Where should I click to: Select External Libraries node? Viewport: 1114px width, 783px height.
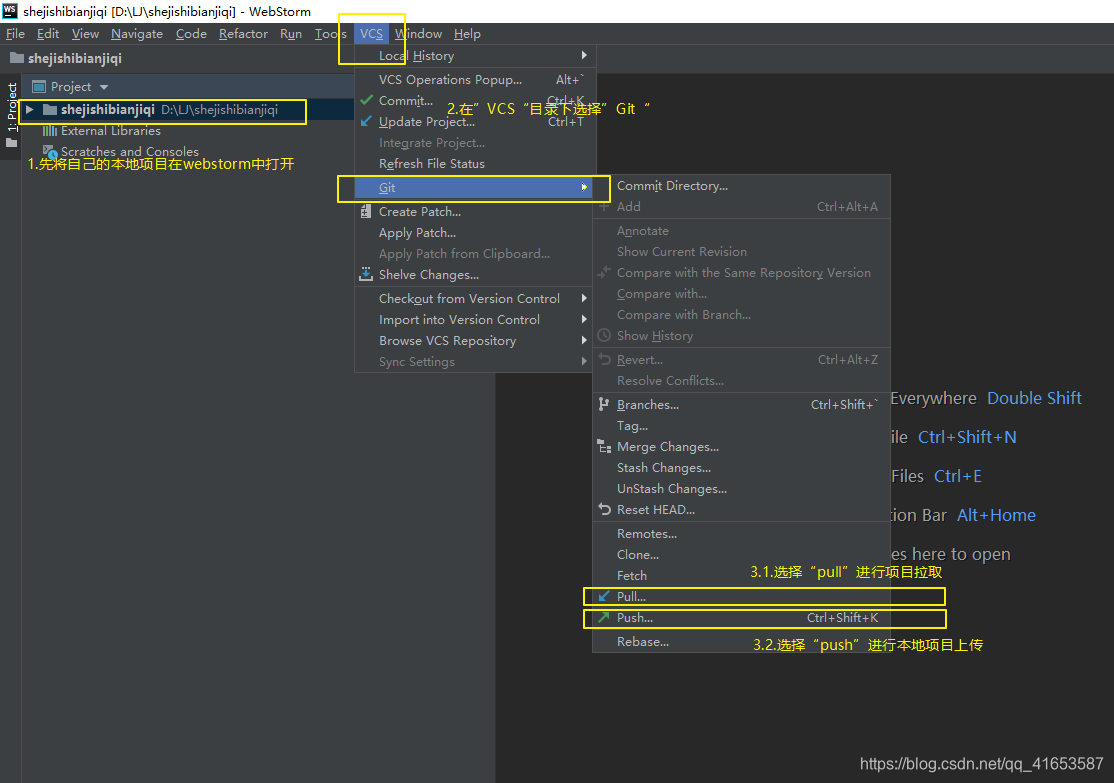click(x=110, y=131)
